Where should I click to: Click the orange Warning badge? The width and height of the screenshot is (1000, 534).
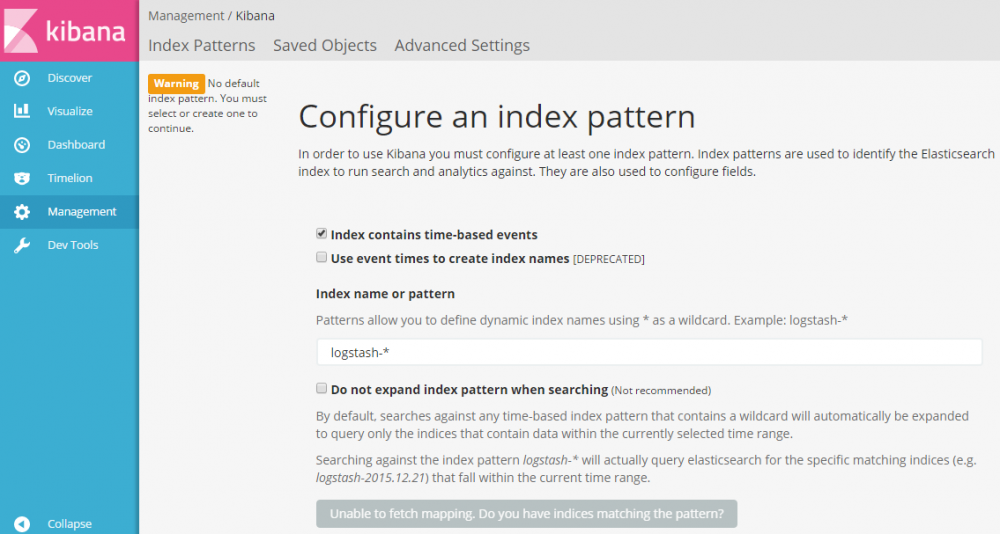[176, 84]
